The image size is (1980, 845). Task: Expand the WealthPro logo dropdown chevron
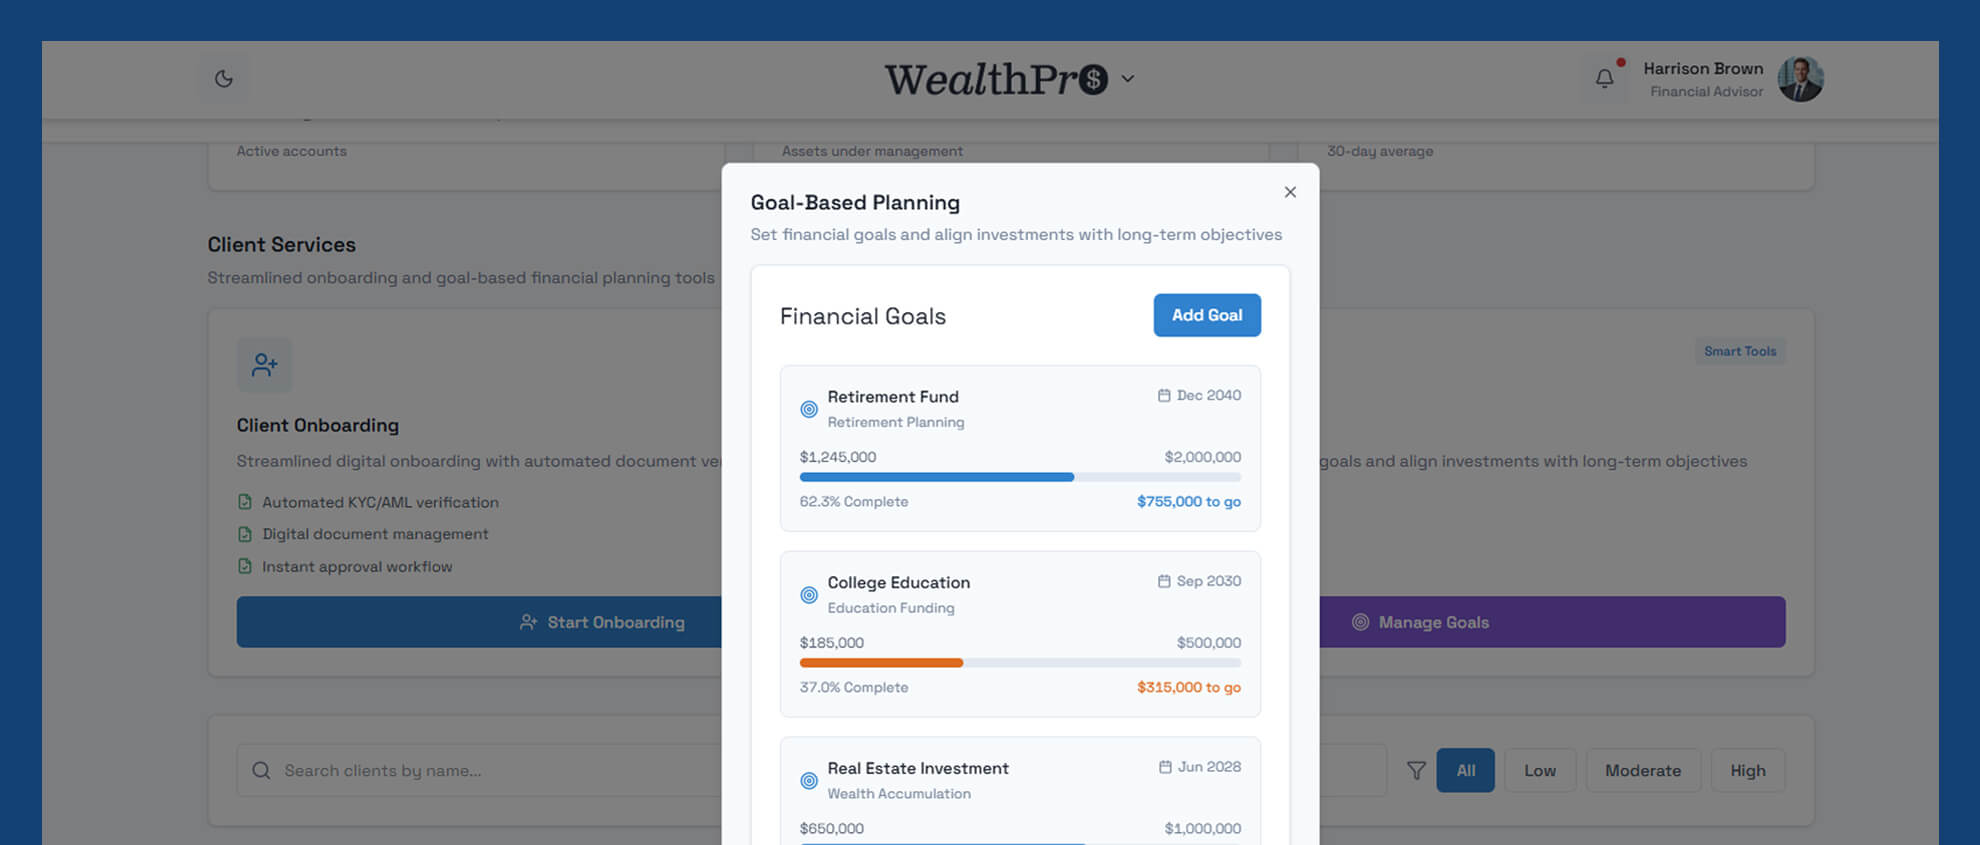coord(1128,79)
